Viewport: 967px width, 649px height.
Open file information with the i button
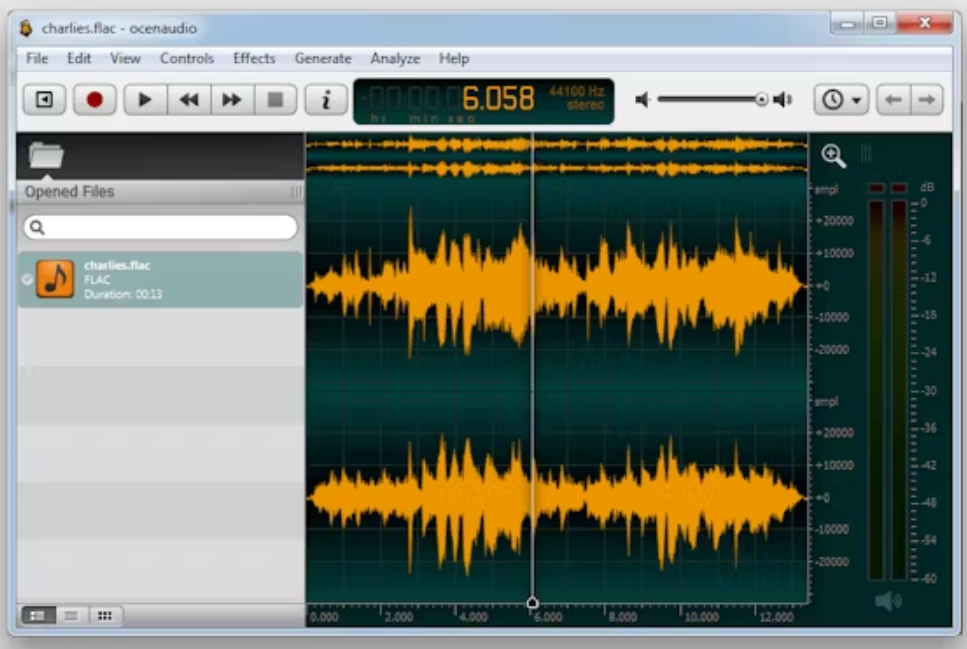(326, 99)
